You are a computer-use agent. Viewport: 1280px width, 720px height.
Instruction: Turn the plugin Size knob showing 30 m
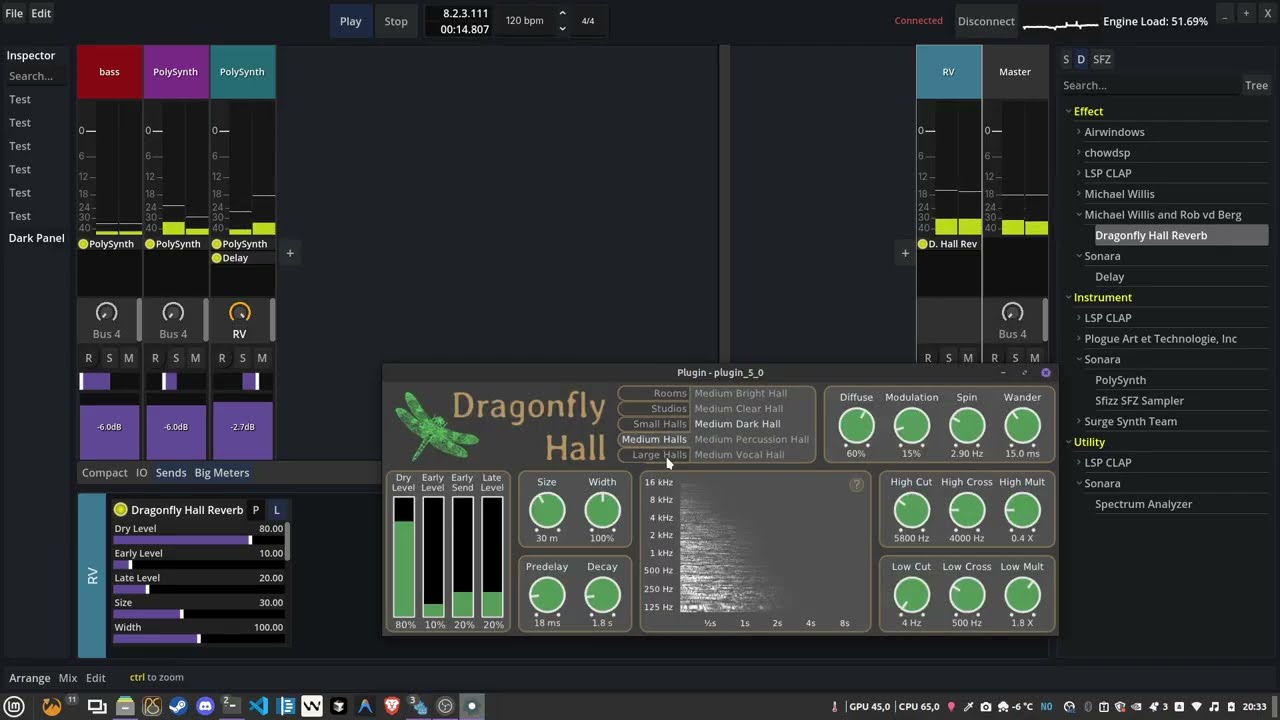pyautogui.click(x=547, y=511)
